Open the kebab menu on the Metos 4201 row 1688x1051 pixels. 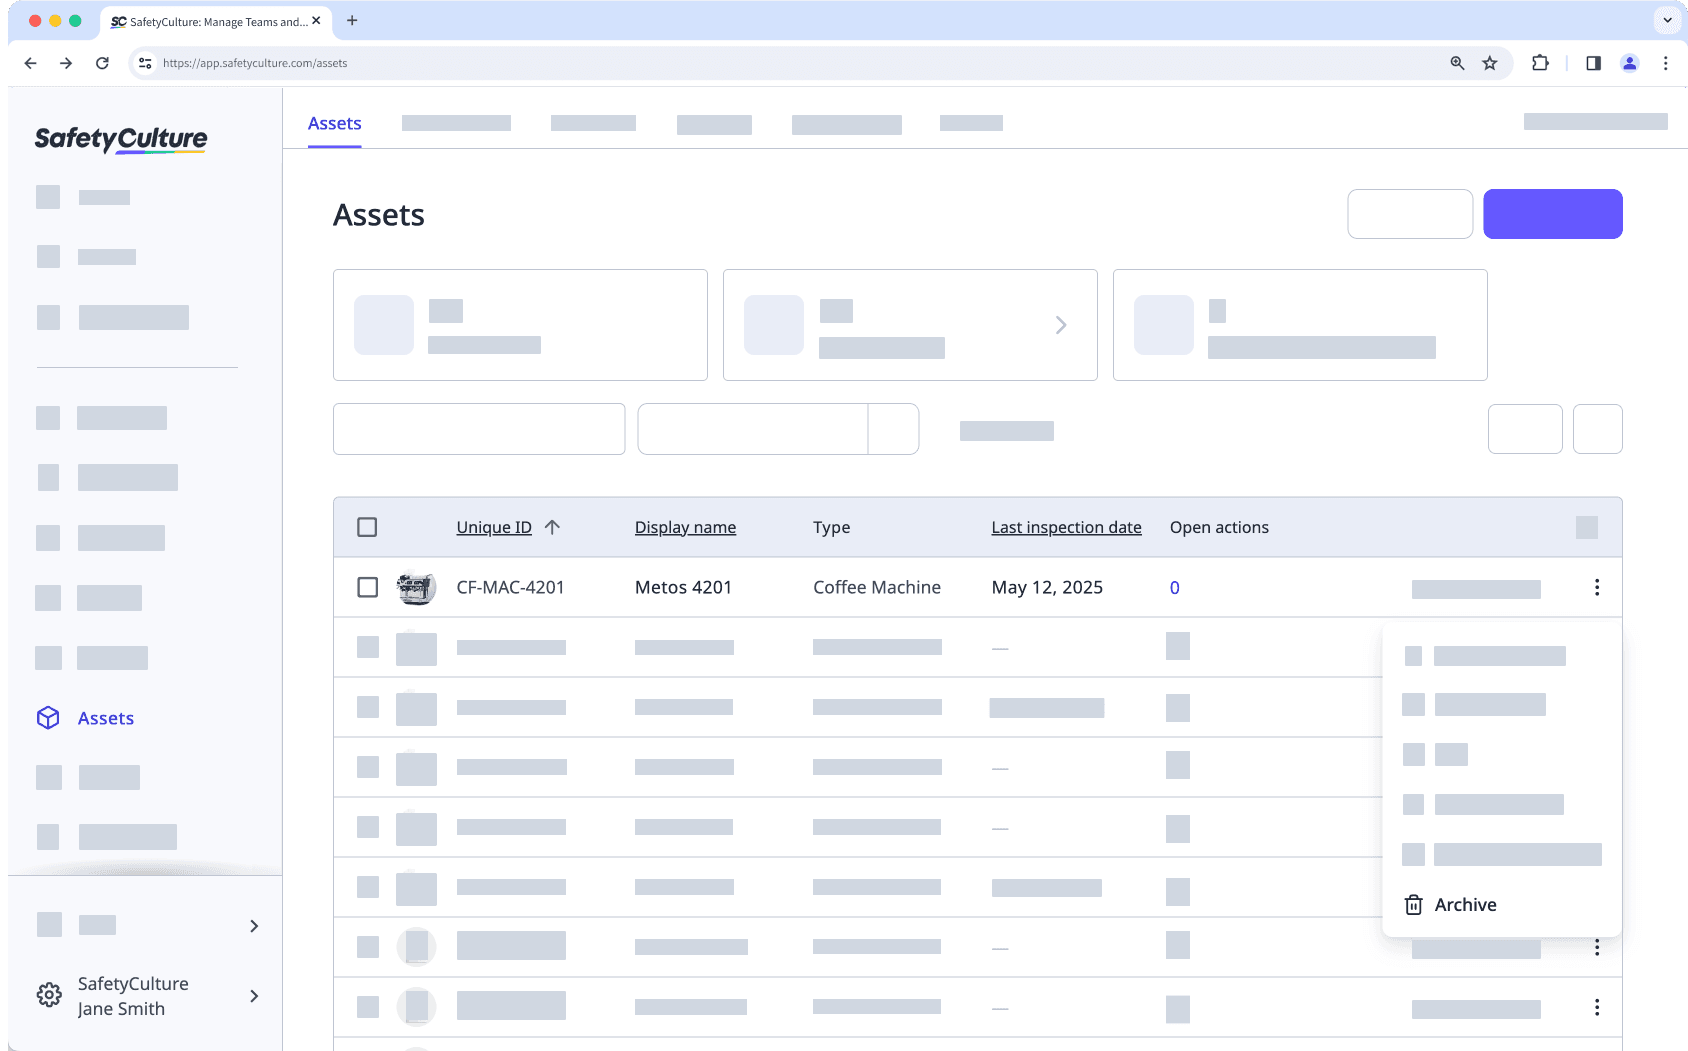1597,587
